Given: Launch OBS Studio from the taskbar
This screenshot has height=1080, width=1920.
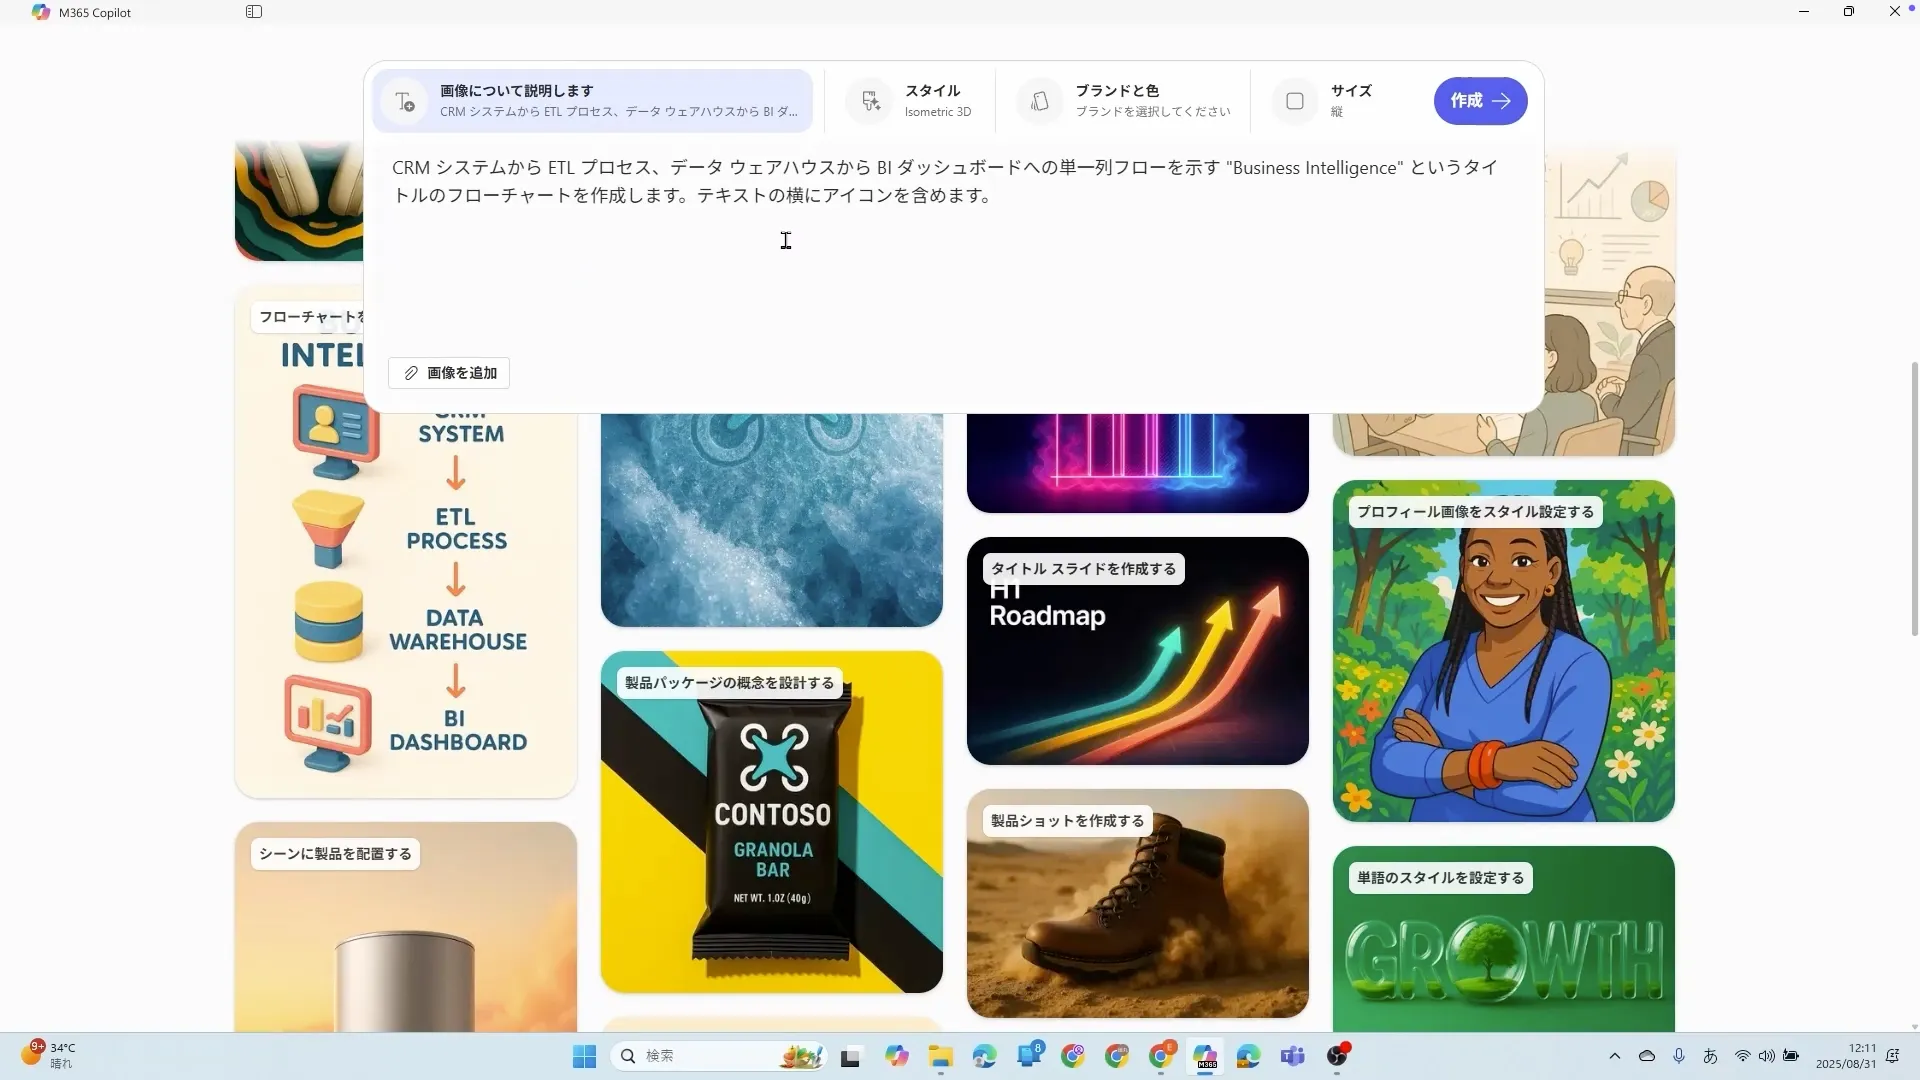Looking at the screenshot, I should tap(1338, 1056).
